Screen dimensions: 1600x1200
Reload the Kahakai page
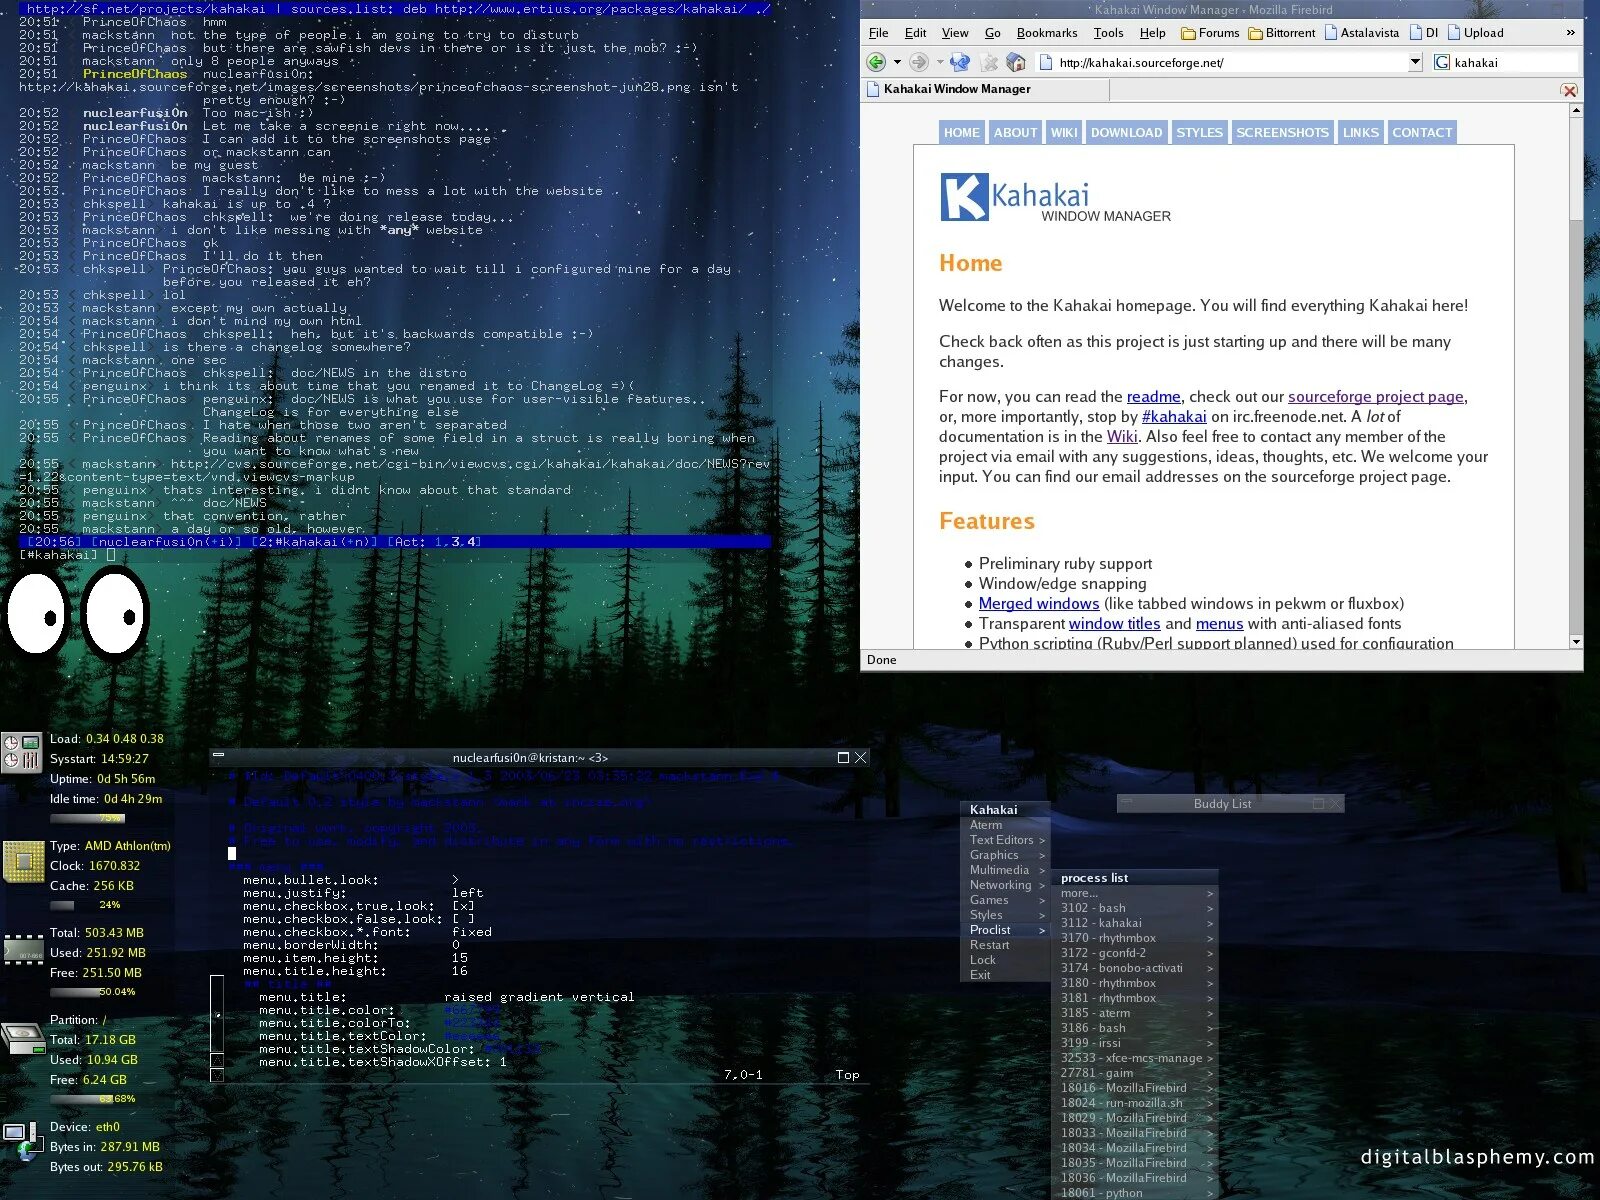click(960, 62)
